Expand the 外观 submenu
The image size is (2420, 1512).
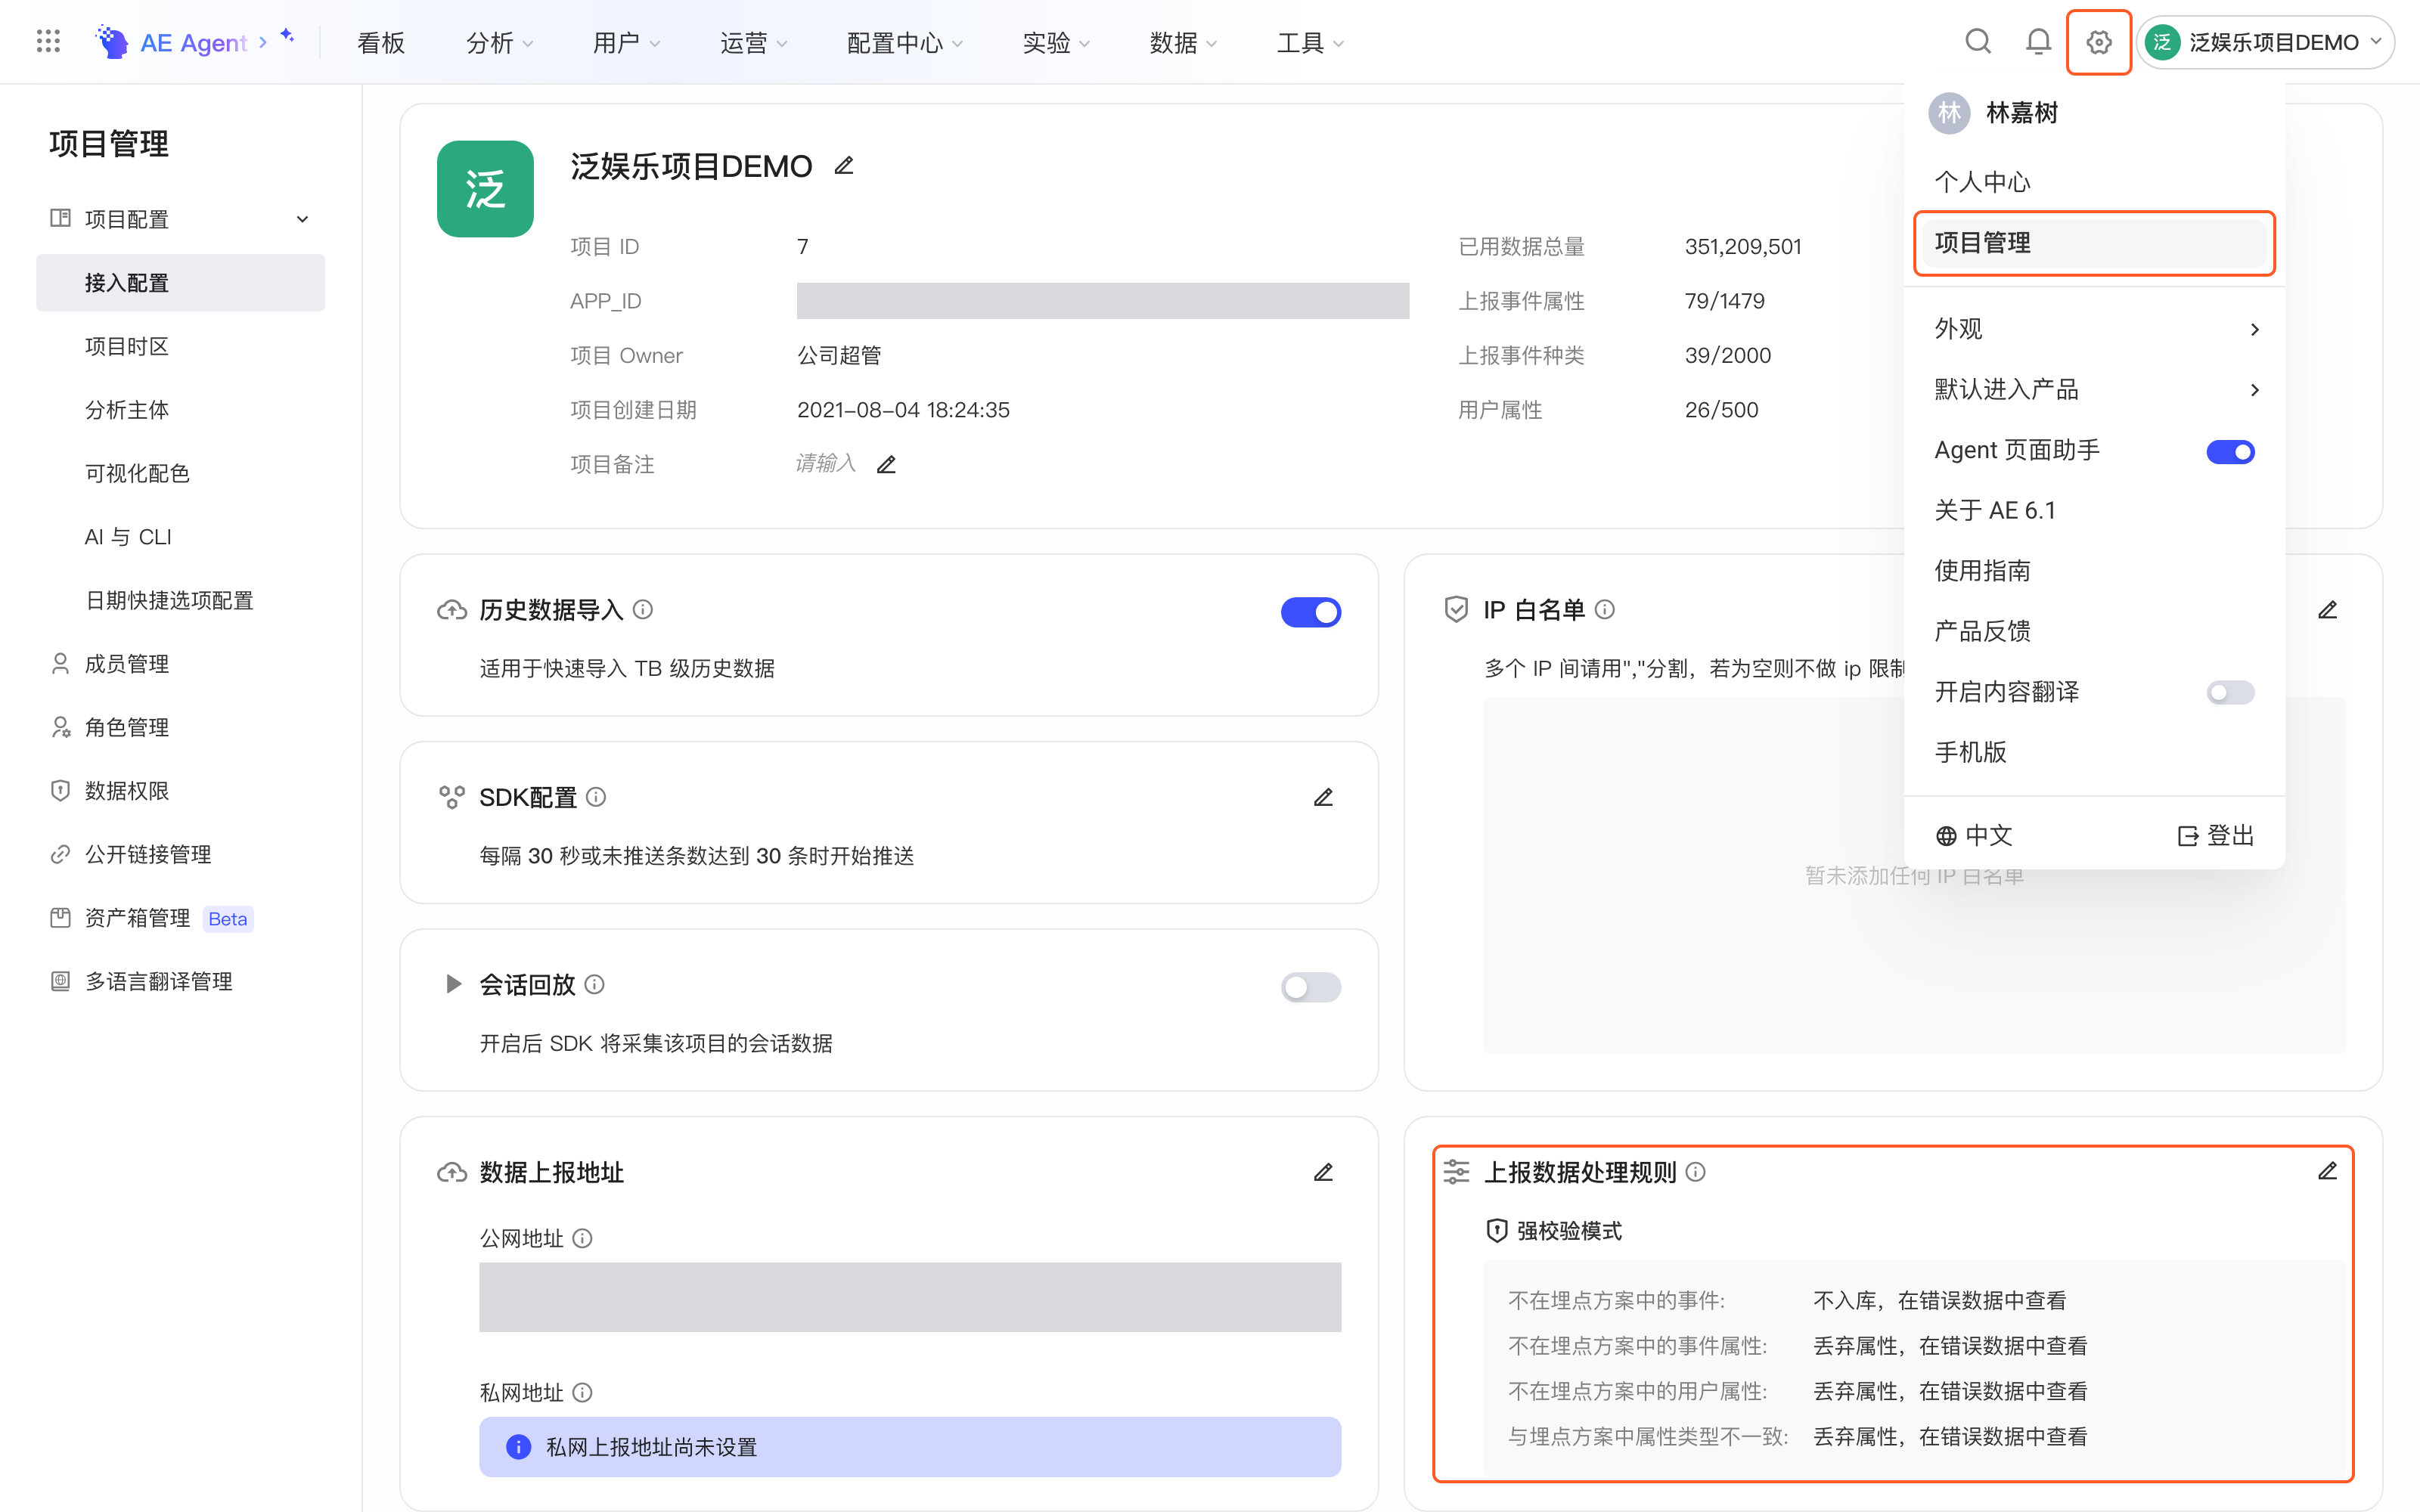point(2094,329)
